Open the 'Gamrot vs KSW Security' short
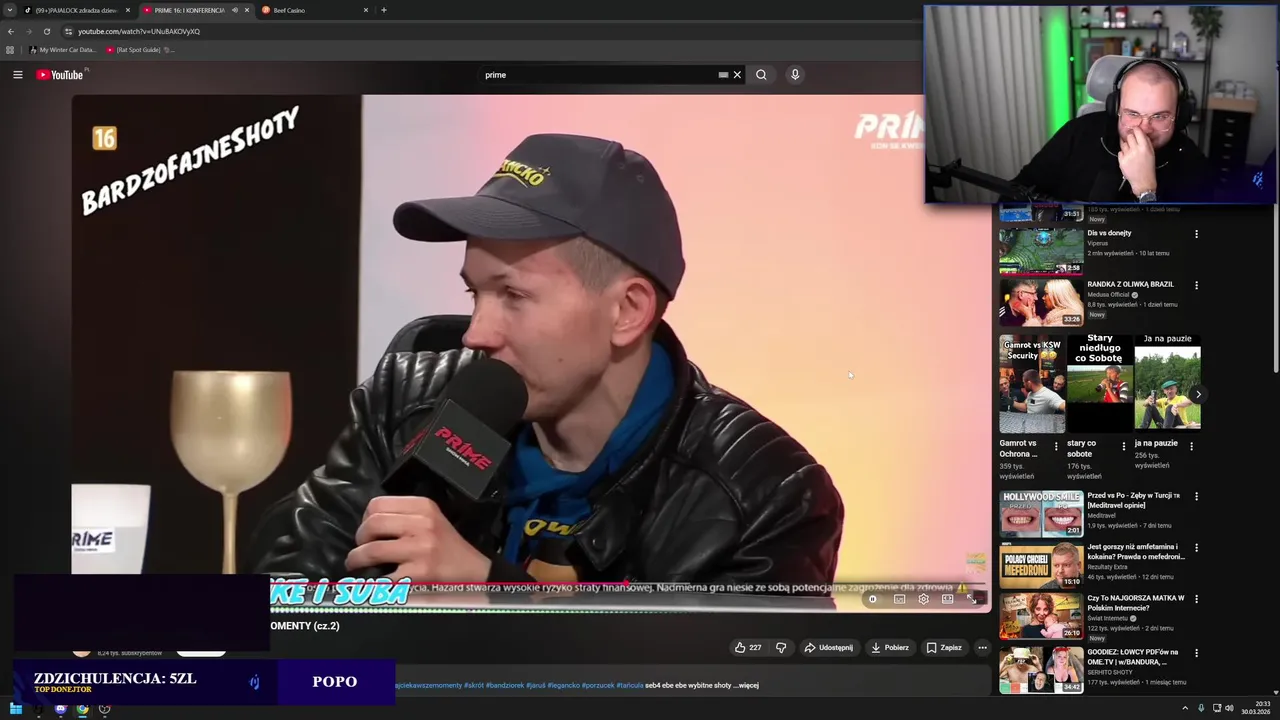Viewport: 1280px width, 720px height. pyautogui.click(x=1032, y=384)
